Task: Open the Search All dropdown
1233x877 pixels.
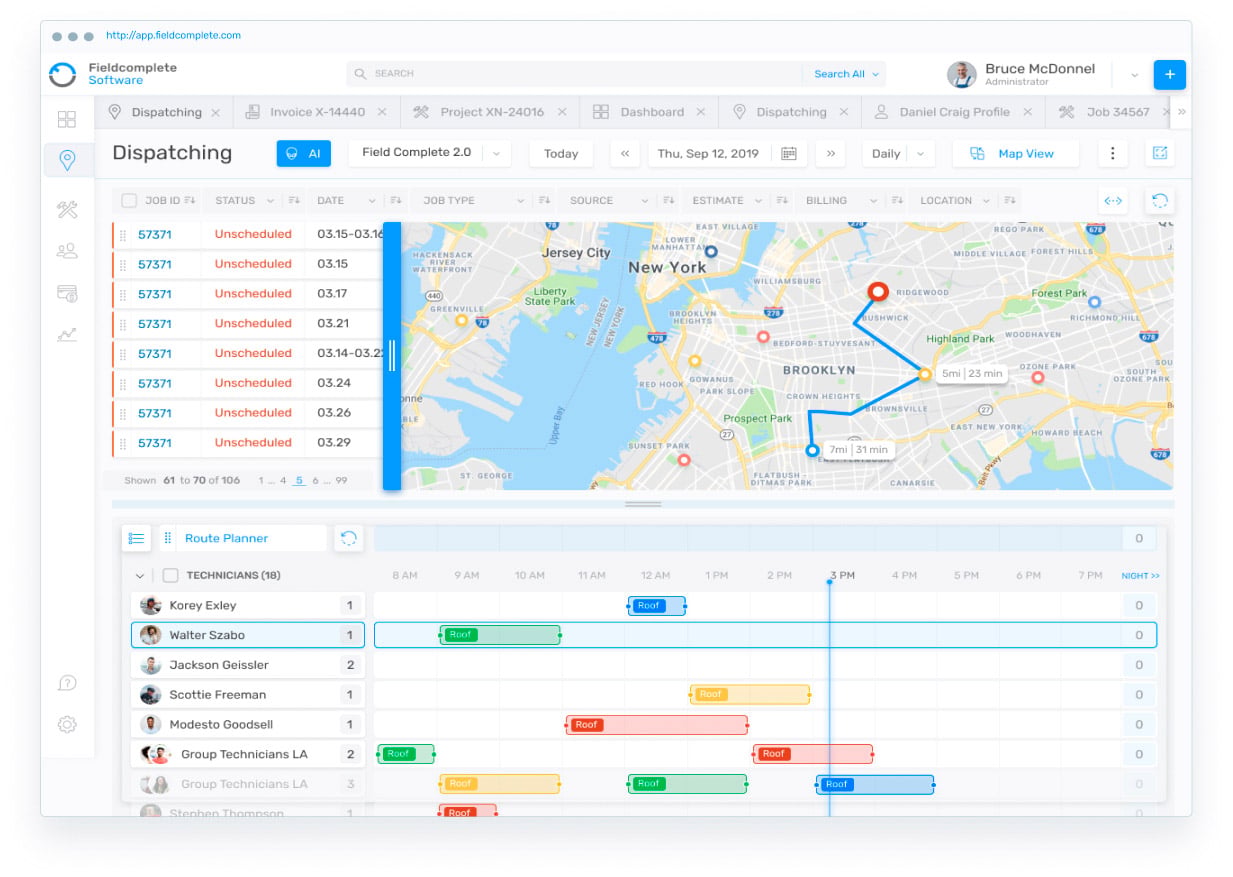Action: 846,74
